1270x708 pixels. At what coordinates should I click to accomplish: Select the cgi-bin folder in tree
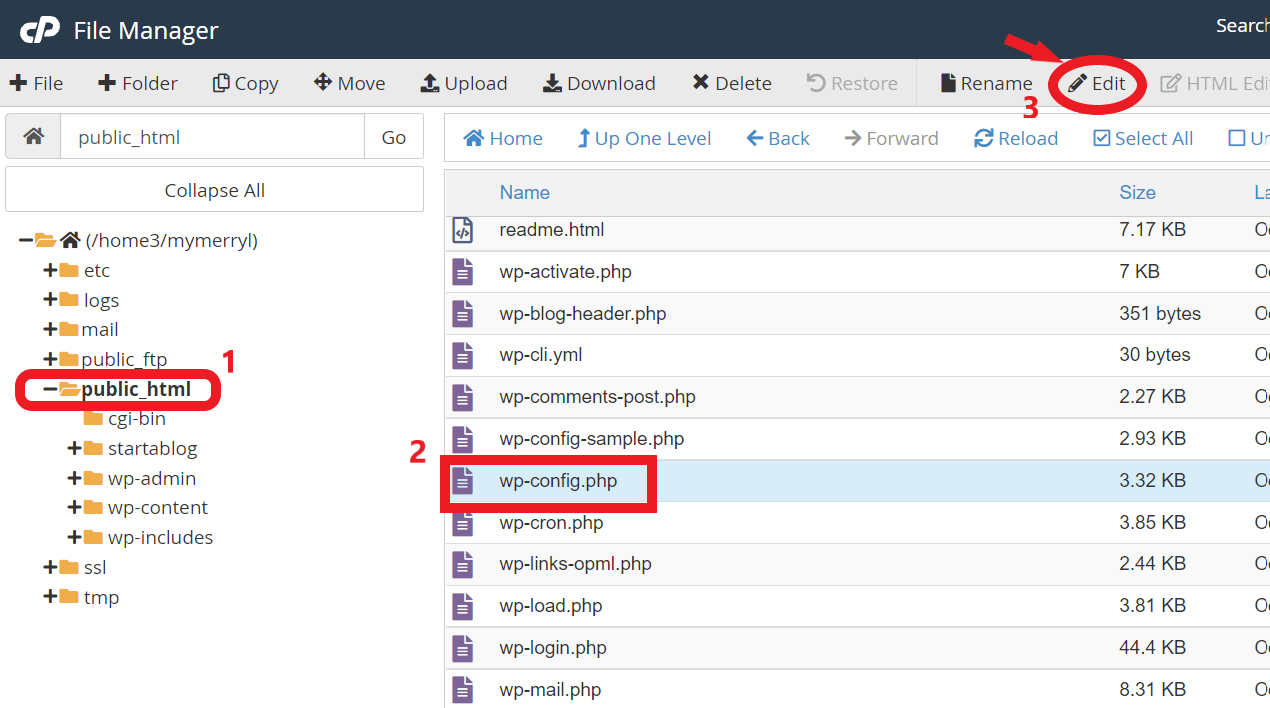pyautogui.click(x=136, y=418)
